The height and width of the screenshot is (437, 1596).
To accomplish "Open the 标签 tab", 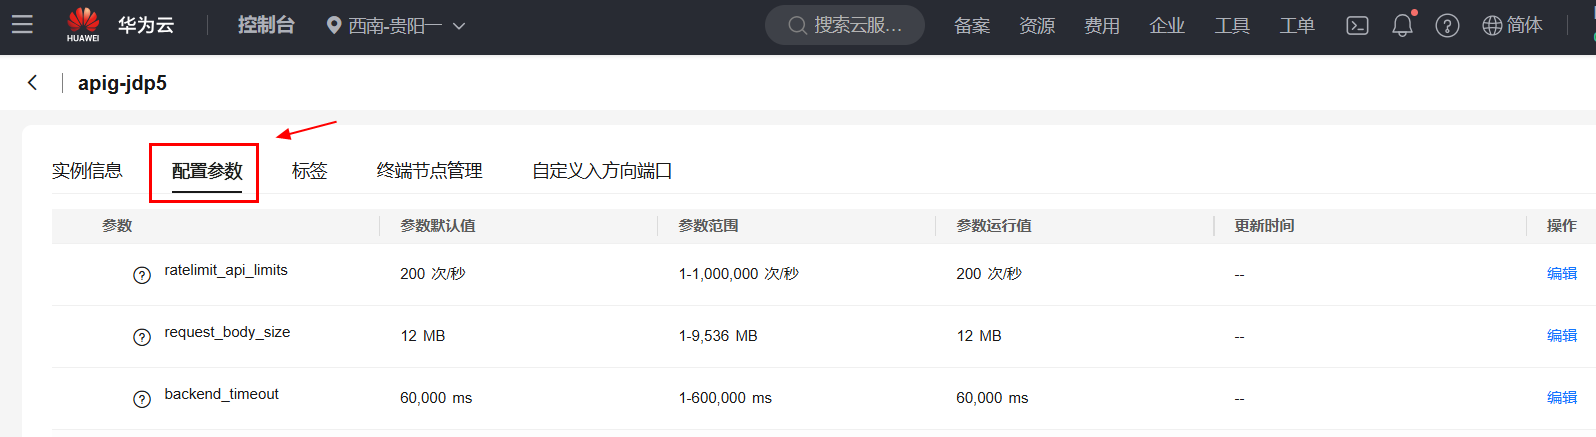I will (x=309, y=171).
